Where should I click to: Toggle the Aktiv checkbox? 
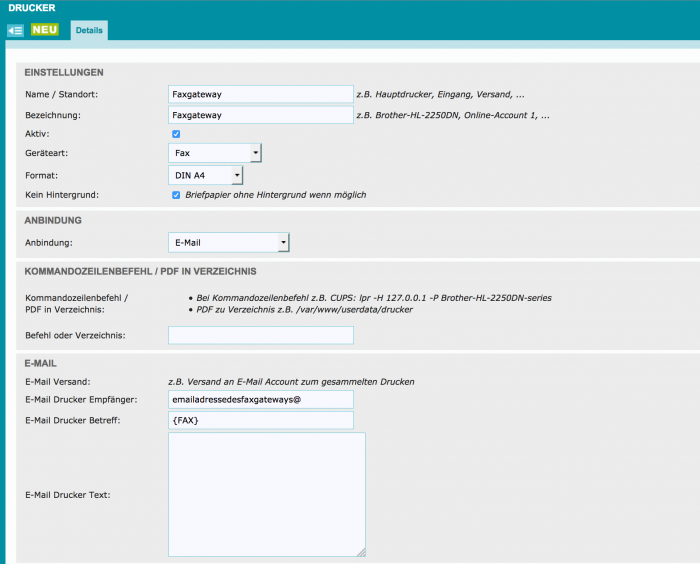pos(176,134)
